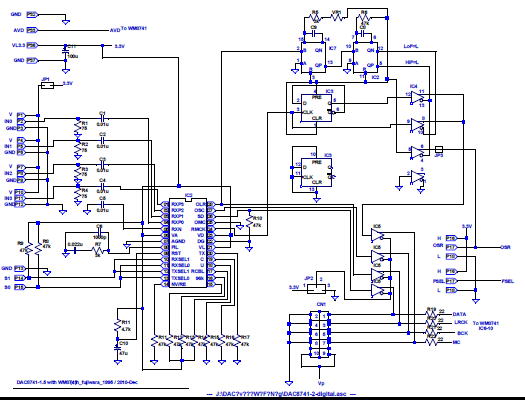Click the Vp label below CN1
Viewport: 525px width, 400px height.
coord(321,383)
